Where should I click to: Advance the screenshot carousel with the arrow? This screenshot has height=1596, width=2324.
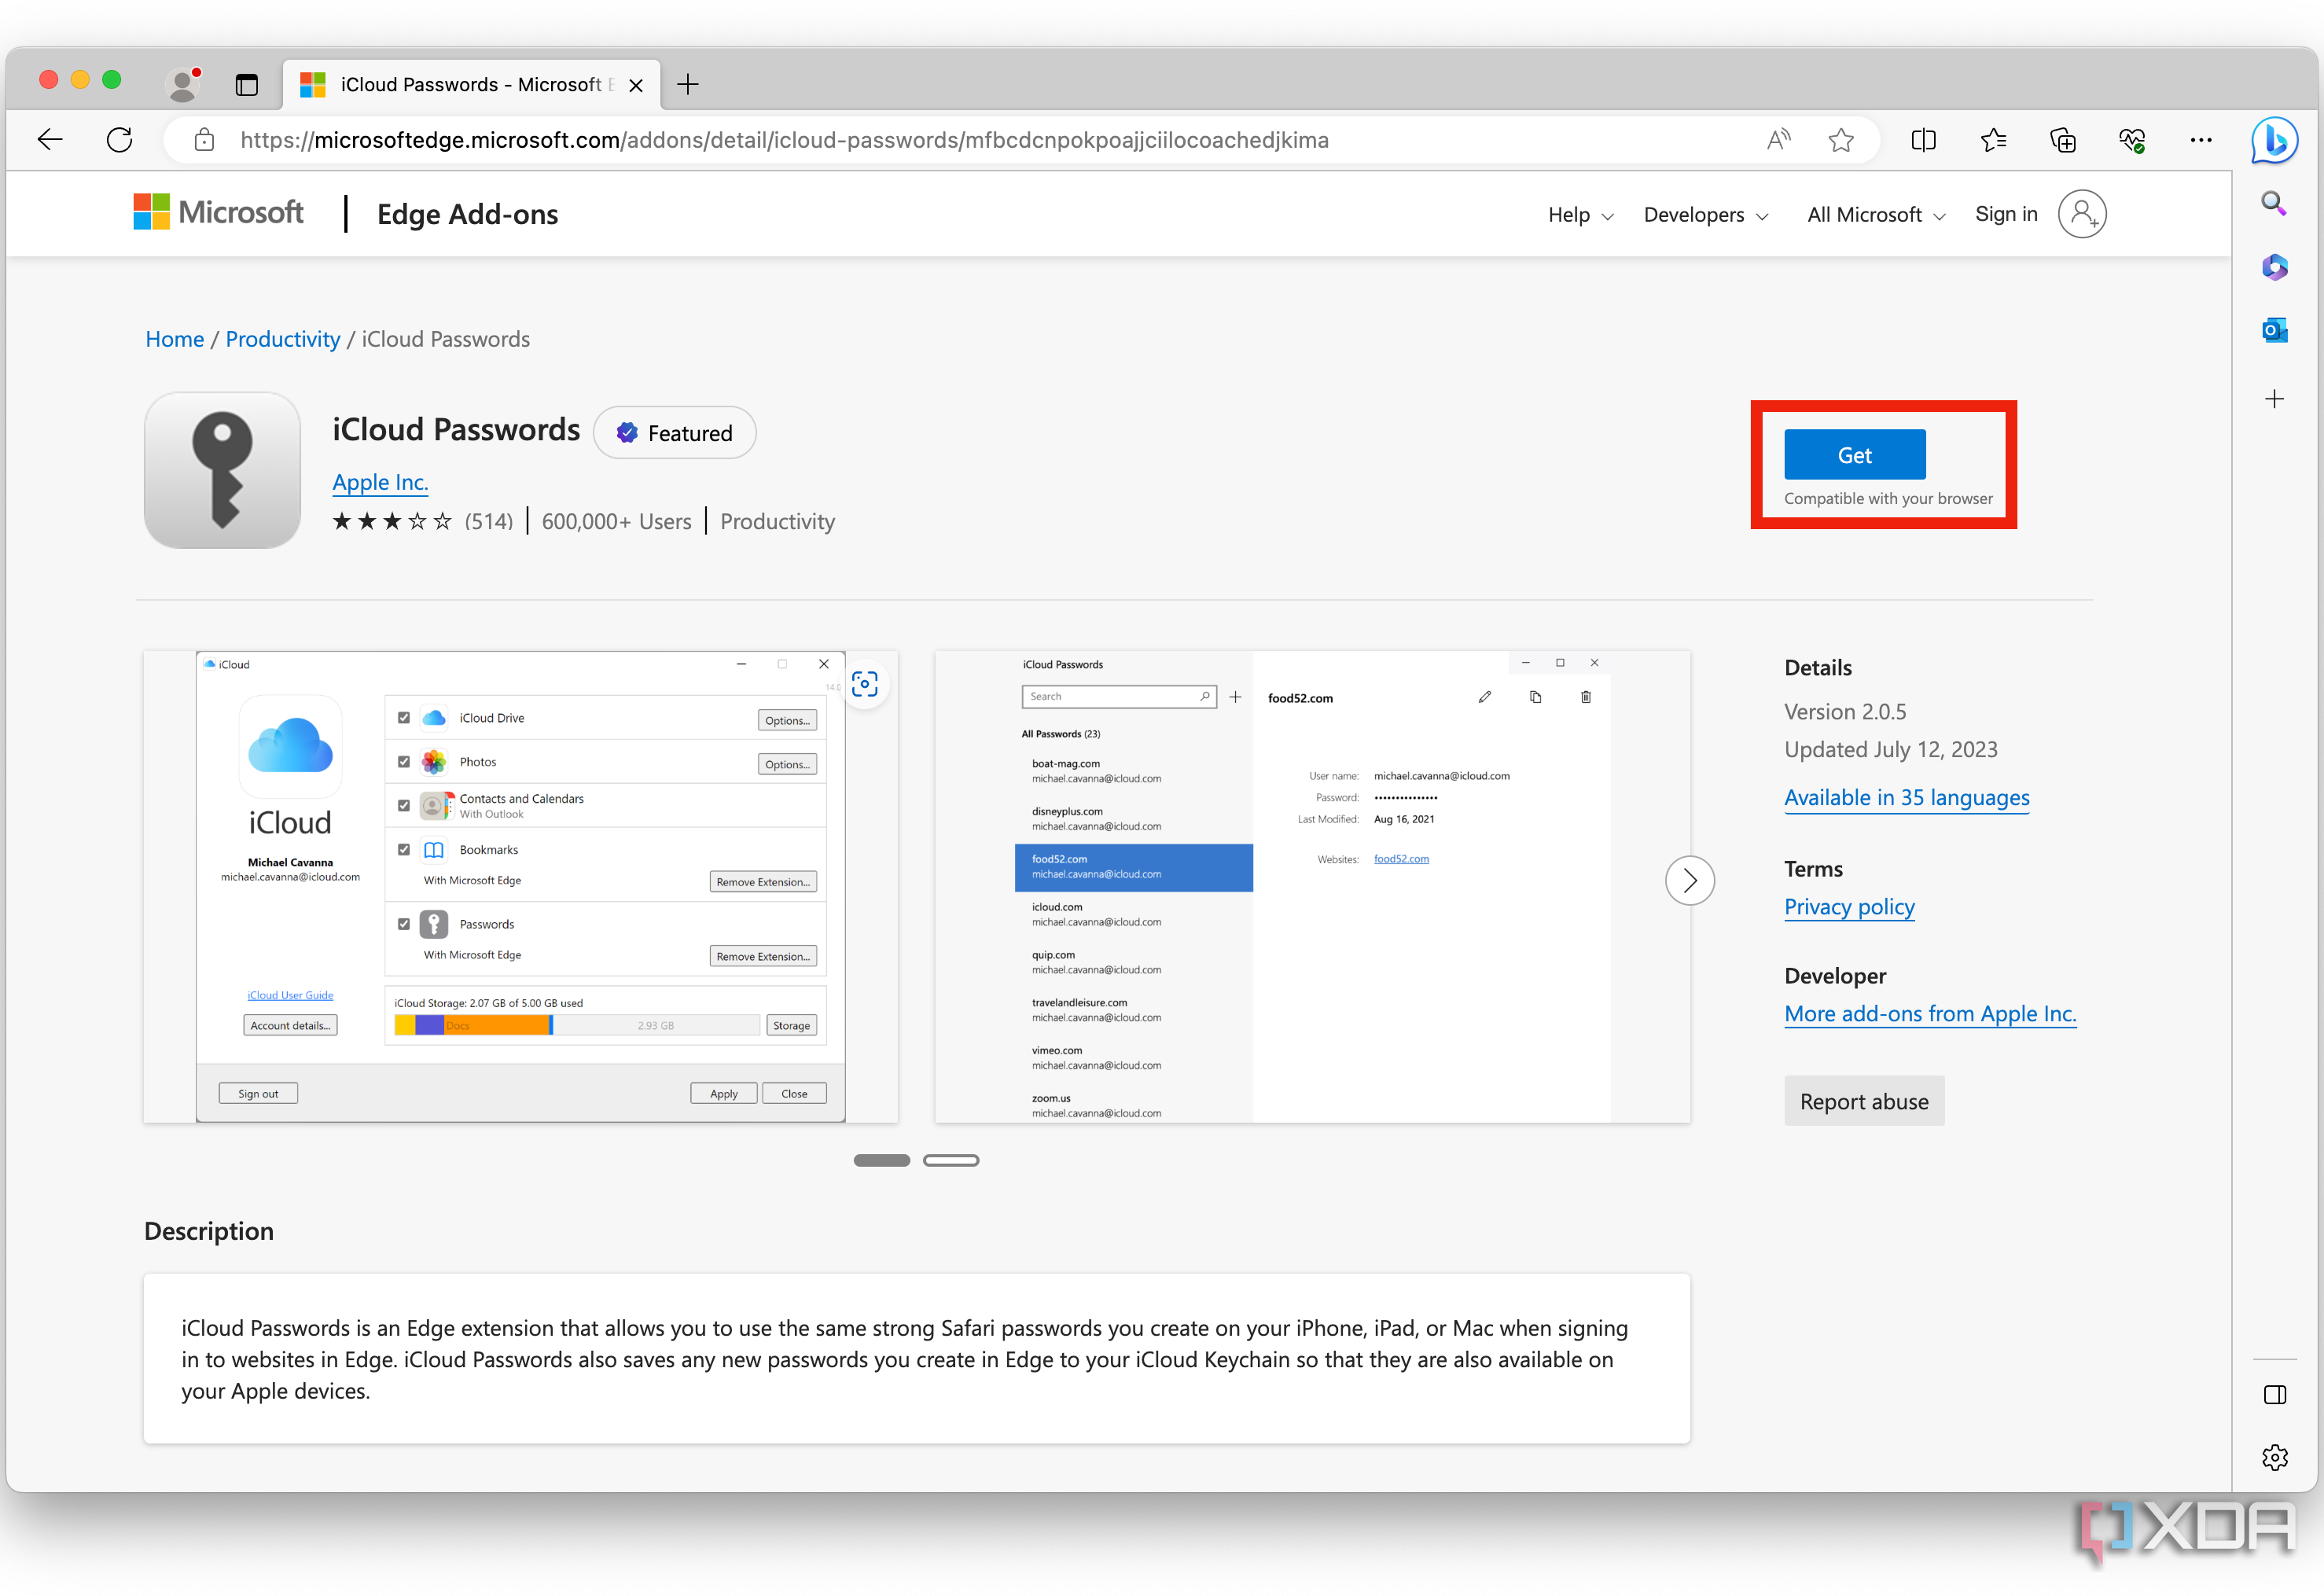[x=1689, y=880]
